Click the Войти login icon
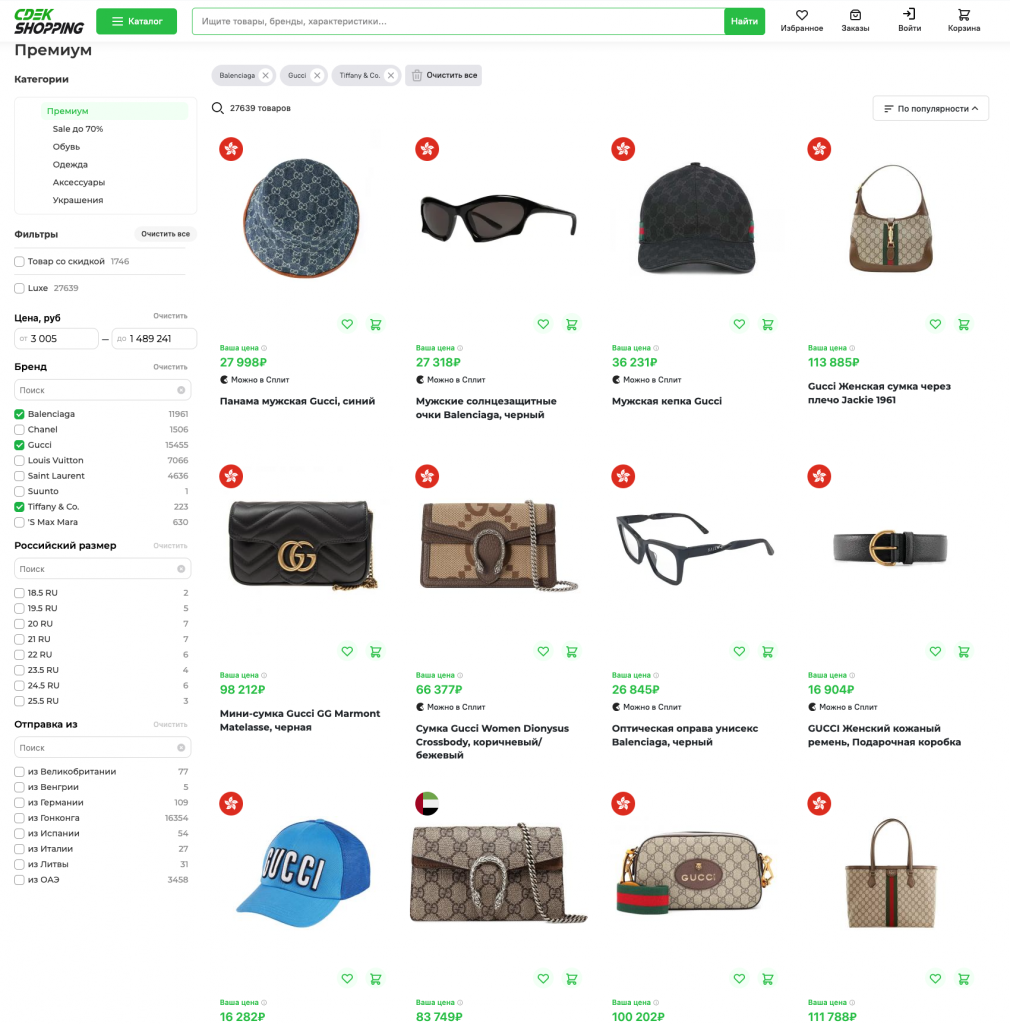Viewport: 1010px width, 1024px height. click(x=909, y=15)
